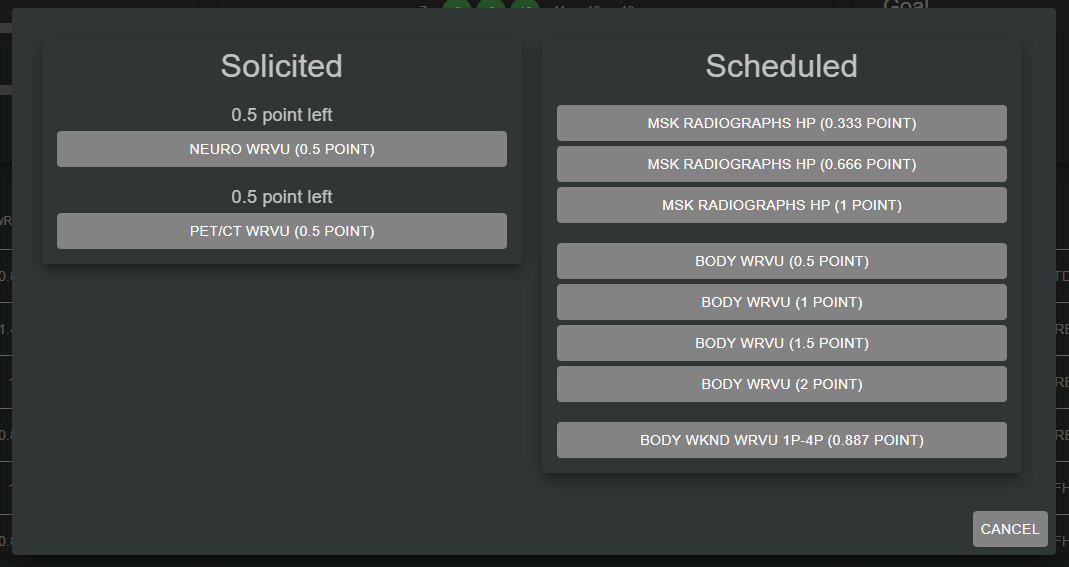Click the rightmost green circle at top
1069x567 pixels.
click(x=525, y=5)
